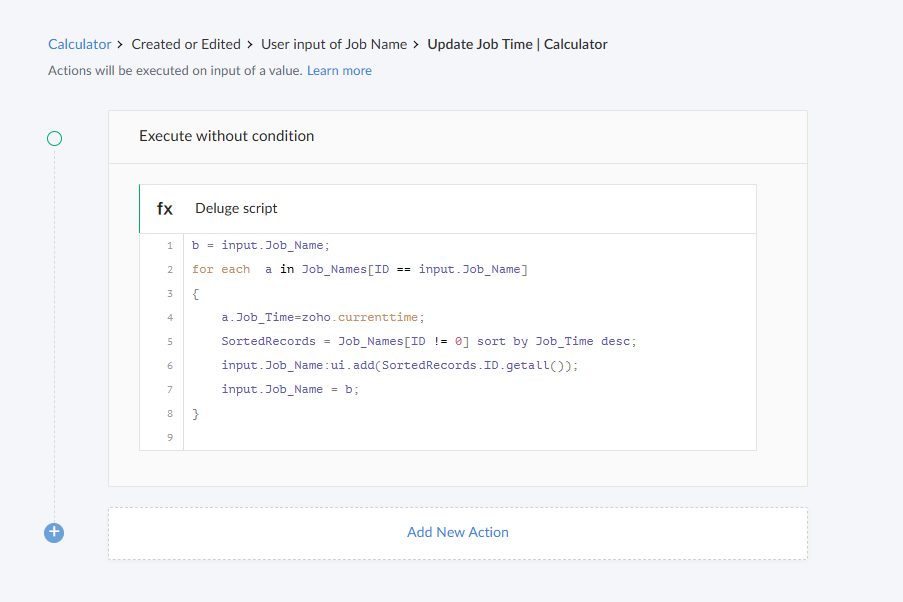Click the ui.add SortedRecords code line

400,365
